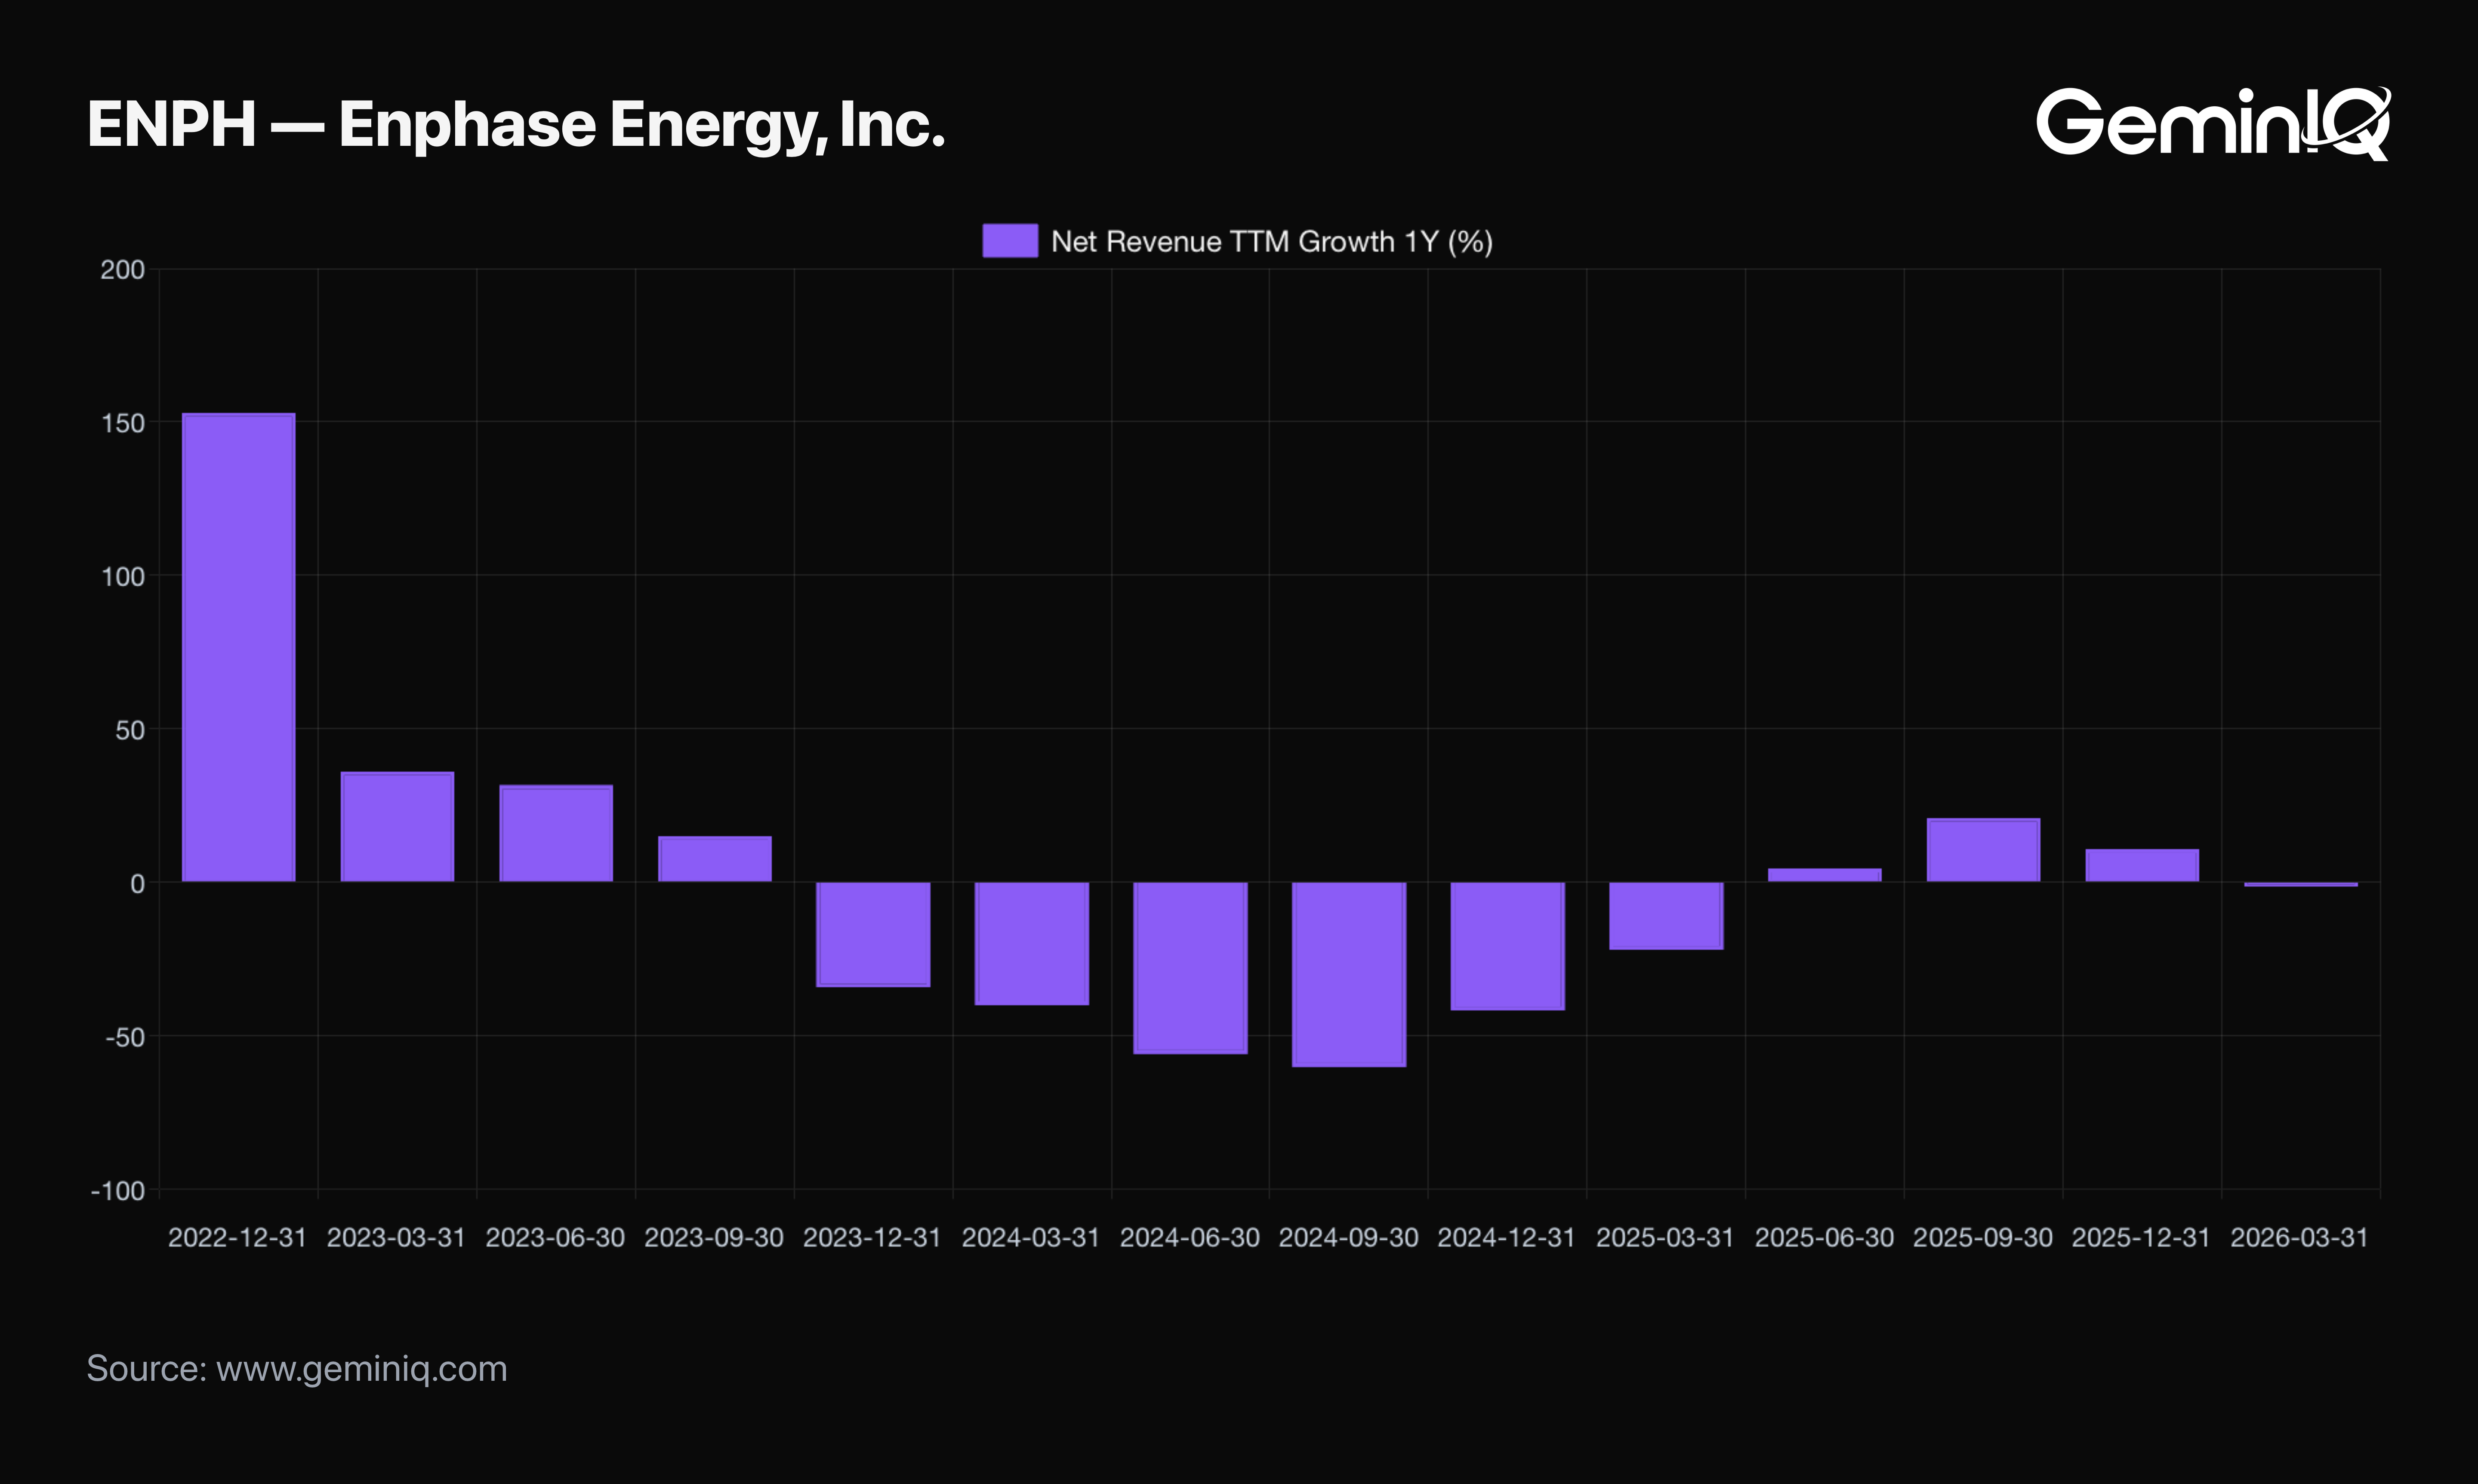Screen dimensions: 2478x1484
Task: Click the x-axis label 2025-12-31
Action: click(x=2142, y=1238)
